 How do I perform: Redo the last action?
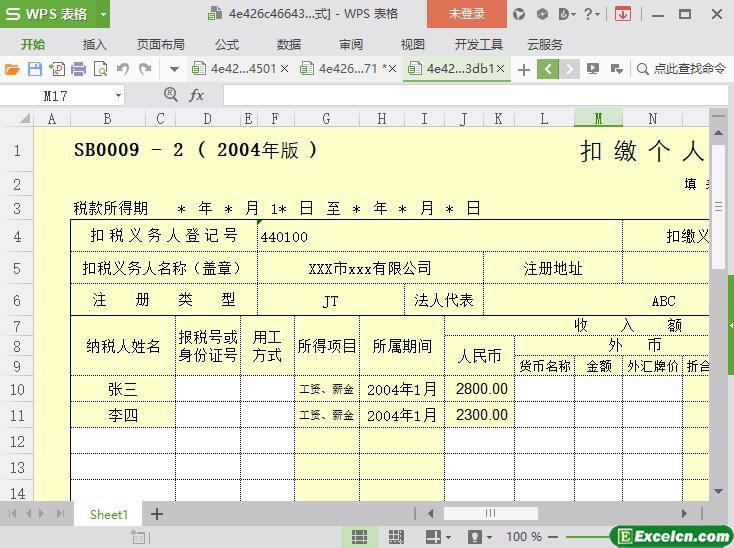point(145,69)
